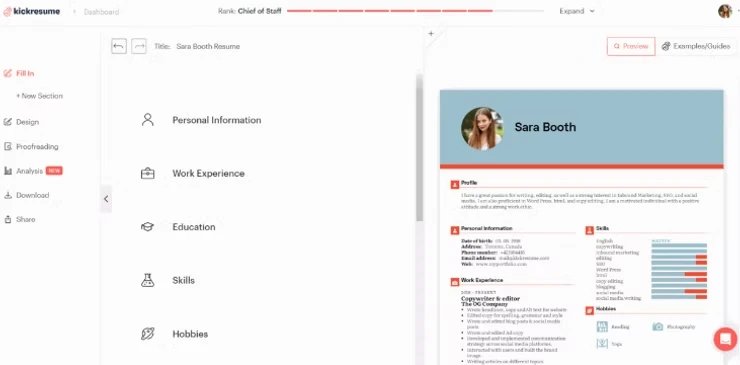Open the Fill In sidebar item
740x365 pixels.
point(25,73)
